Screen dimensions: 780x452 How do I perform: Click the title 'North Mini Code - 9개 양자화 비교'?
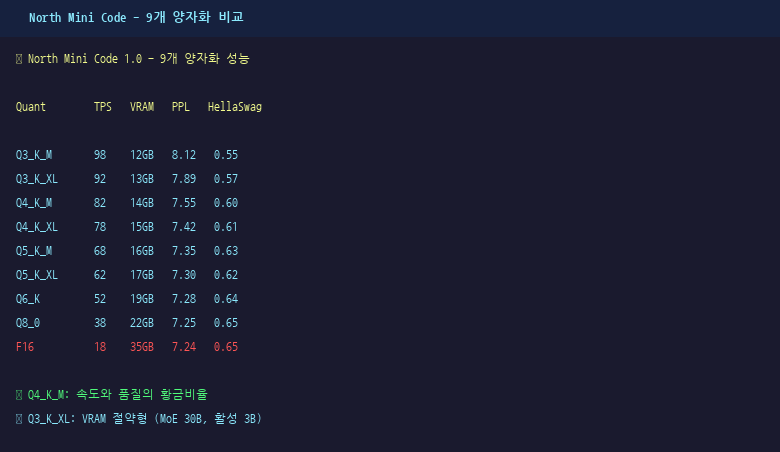[x=136, y=17]
